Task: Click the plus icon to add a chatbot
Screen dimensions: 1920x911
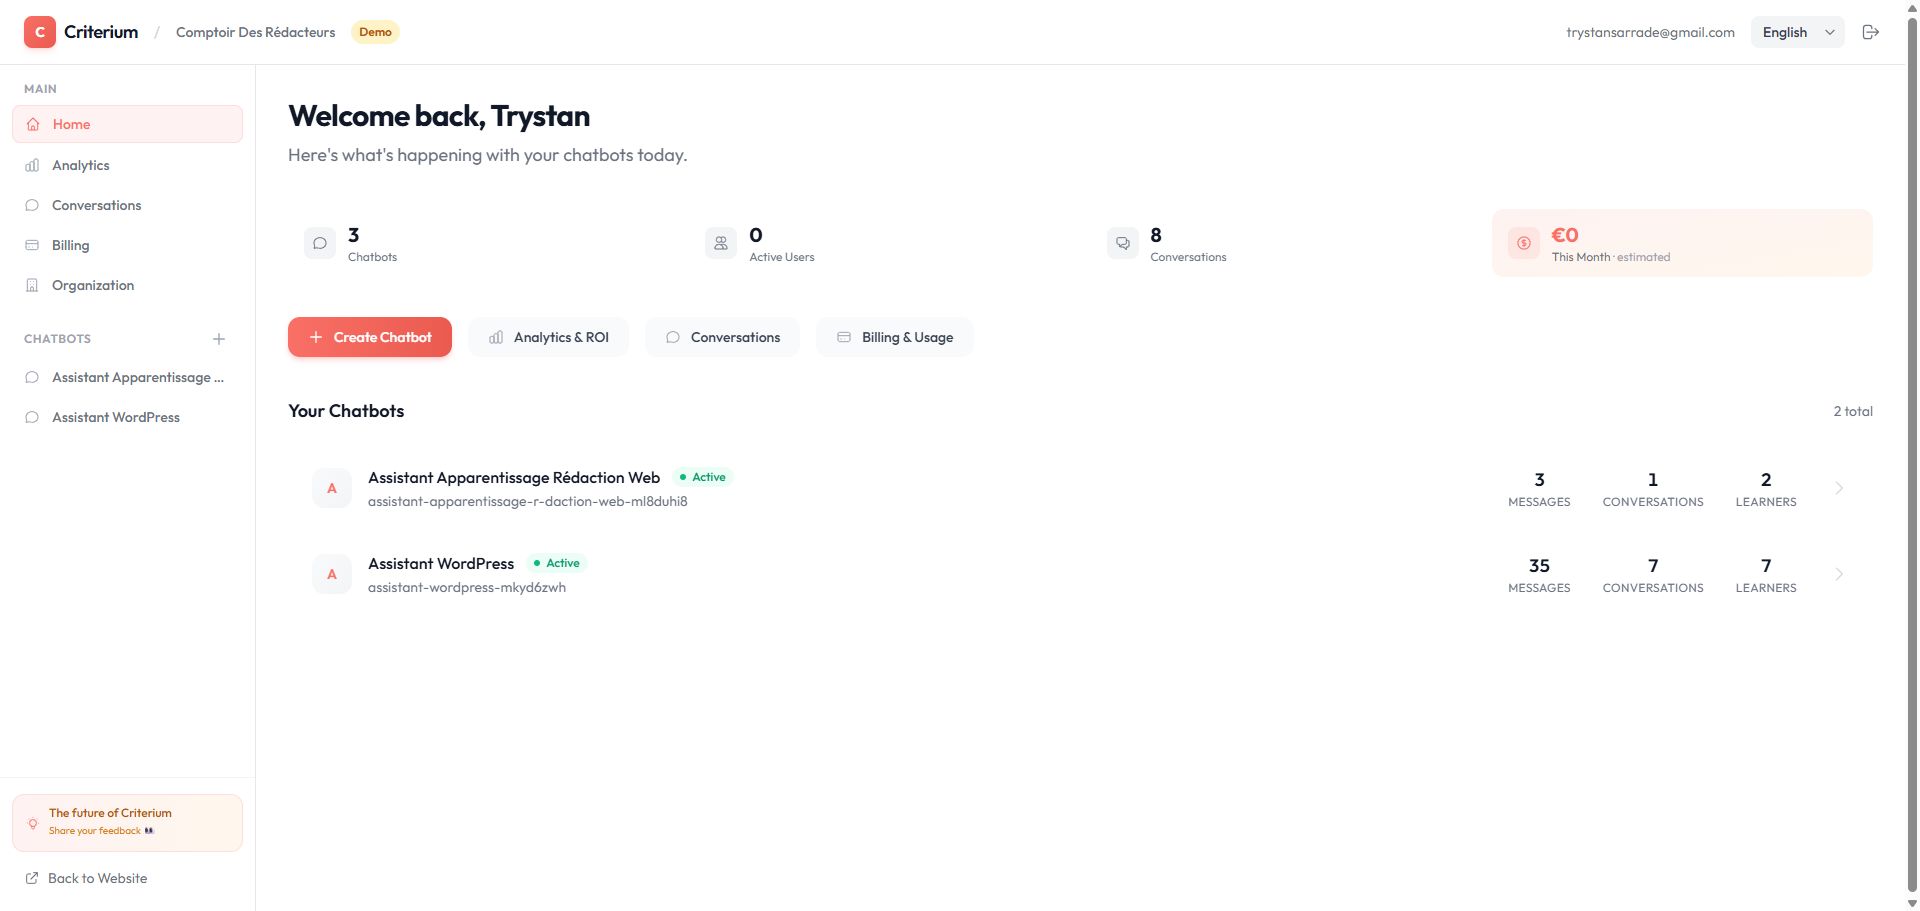Action: 219,338
